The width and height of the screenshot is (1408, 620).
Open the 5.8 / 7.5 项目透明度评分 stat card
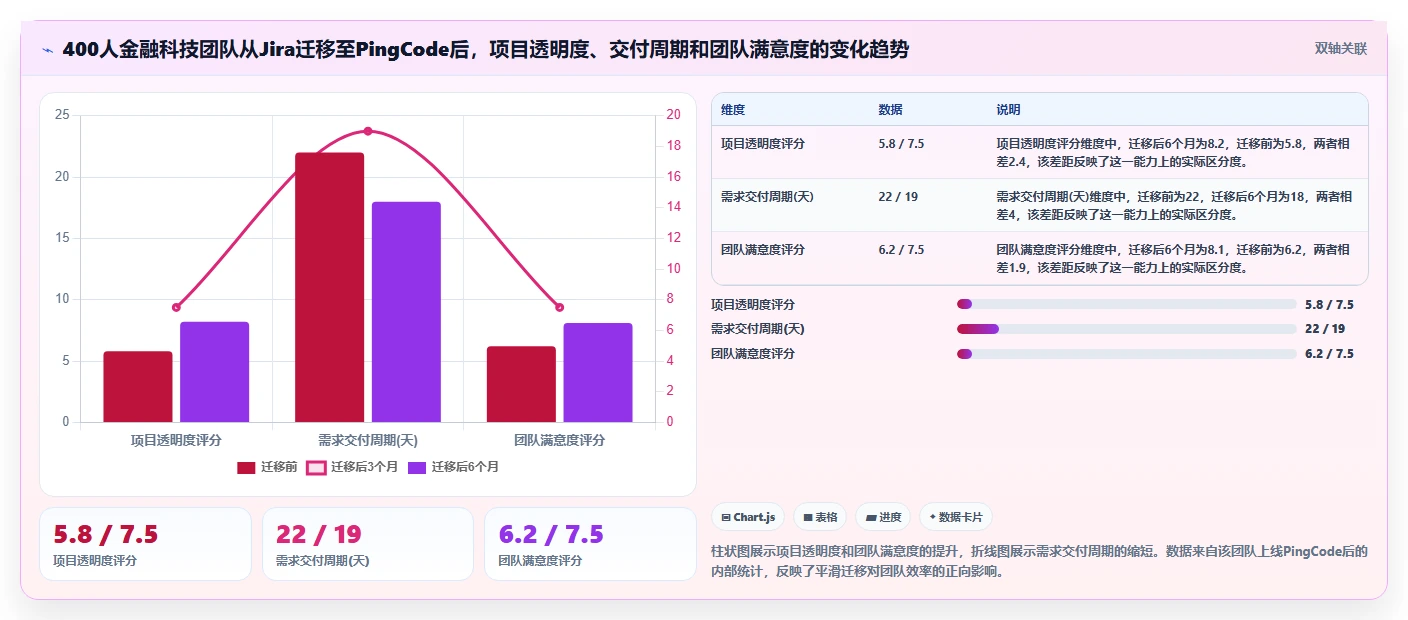[145, 544]
